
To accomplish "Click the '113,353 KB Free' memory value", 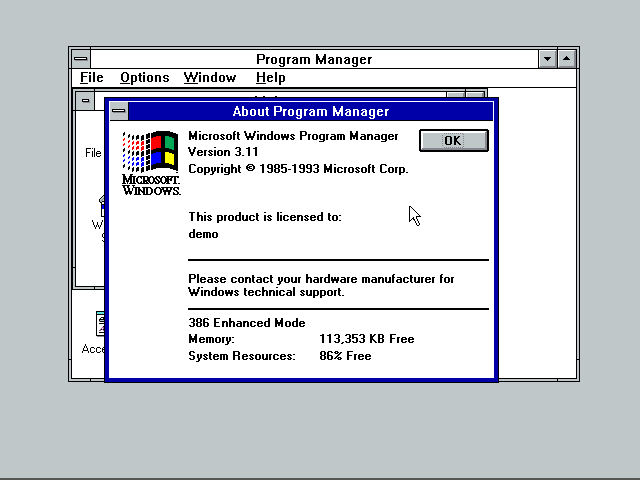I will 367,339.
